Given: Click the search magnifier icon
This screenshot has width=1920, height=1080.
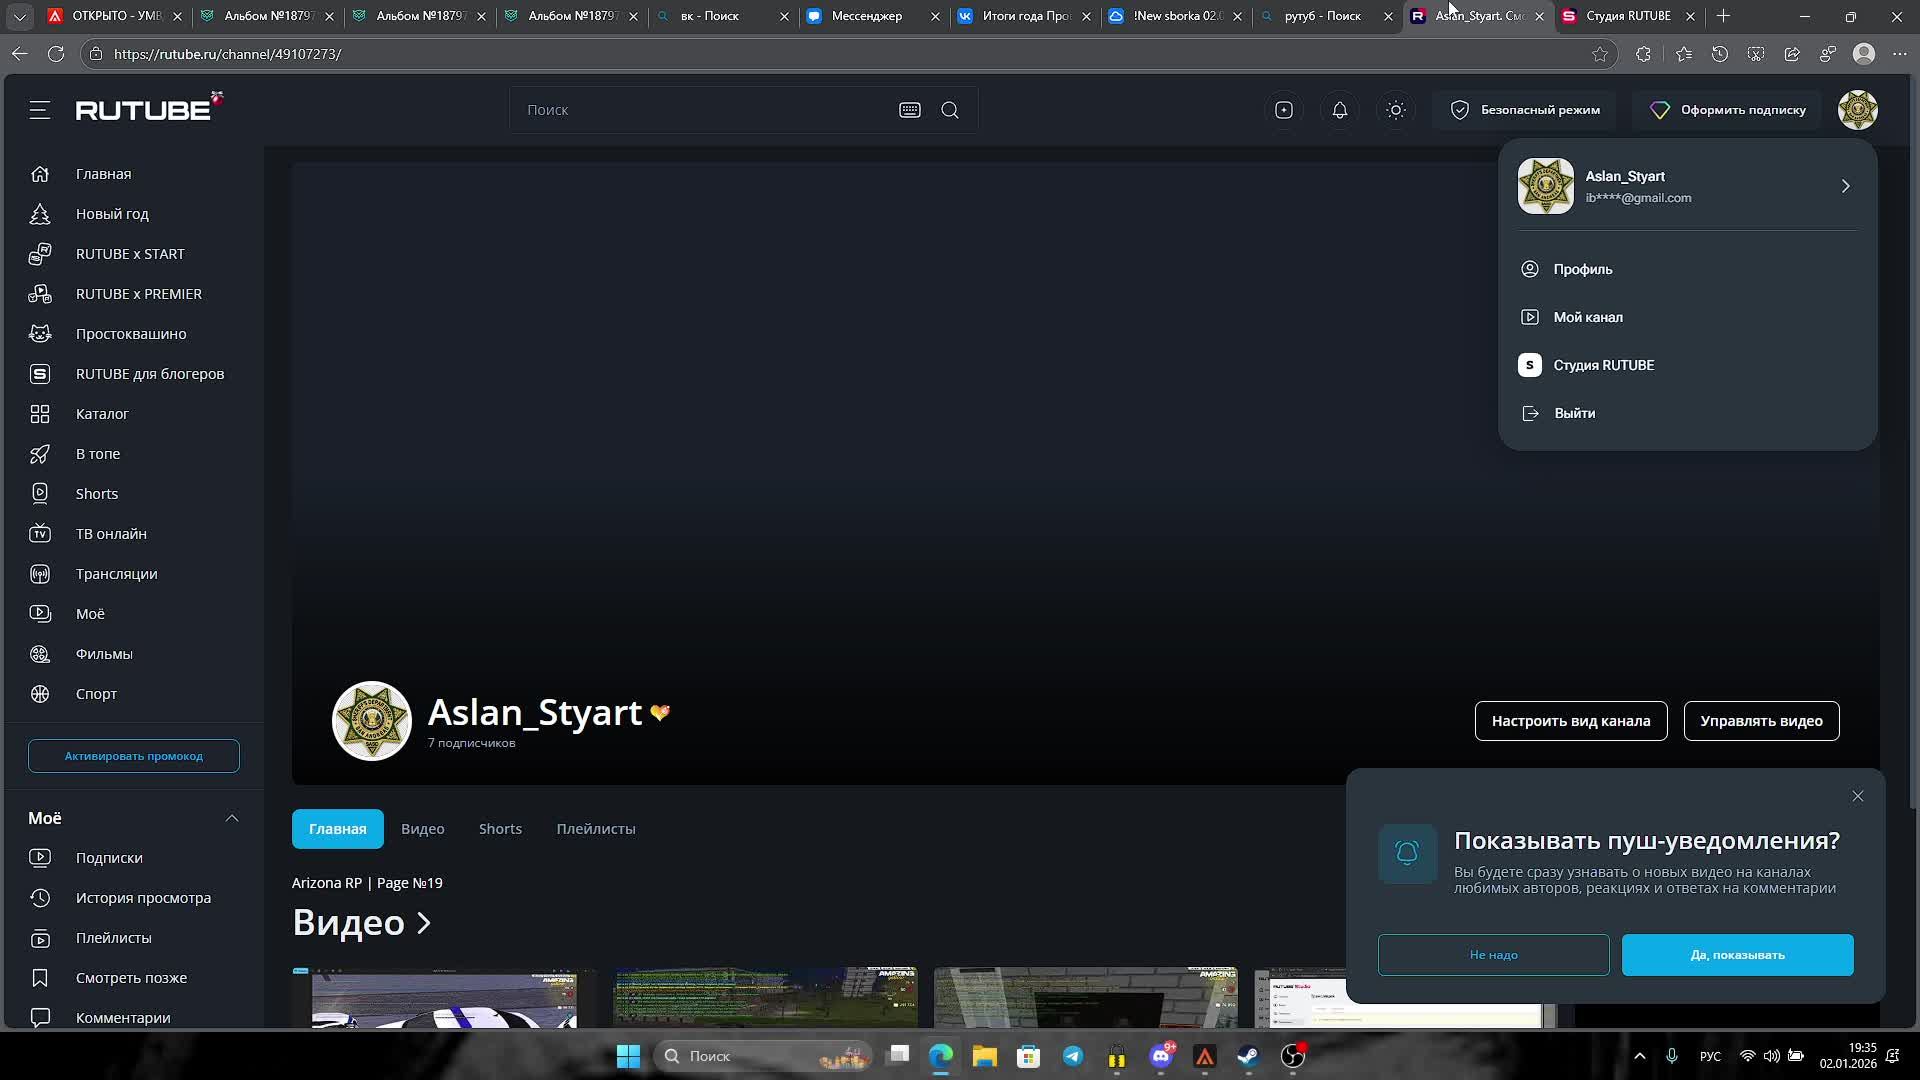Looking at the screenshot, I should coord(950,110).
